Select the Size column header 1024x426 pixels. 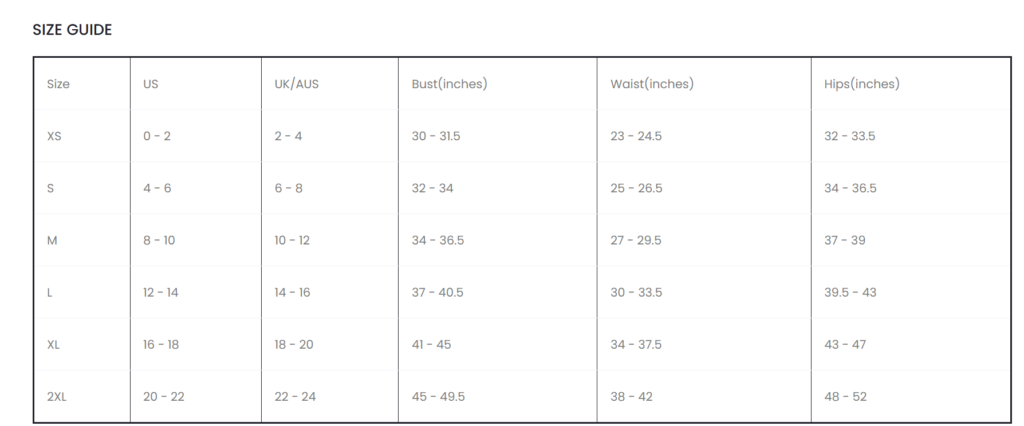[x=58, y=84]
